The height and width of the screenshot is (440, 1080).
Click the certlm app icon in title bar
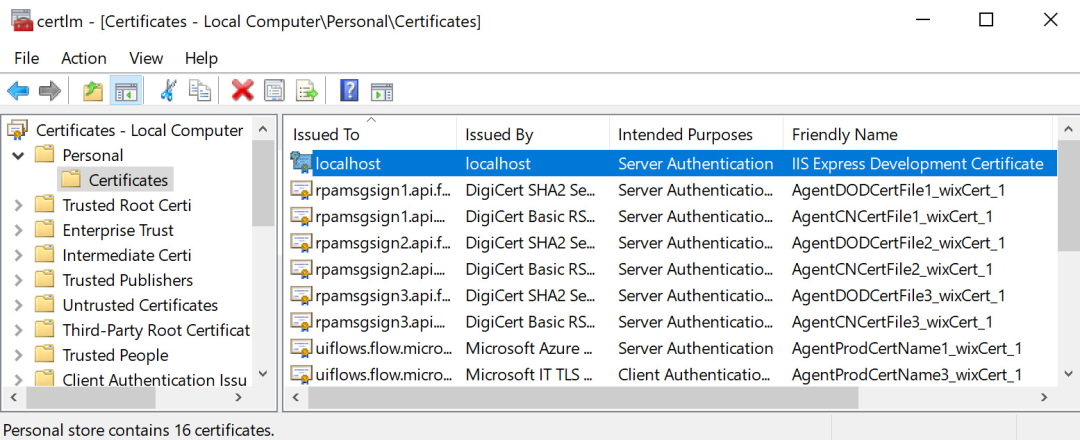coord(23,21)
